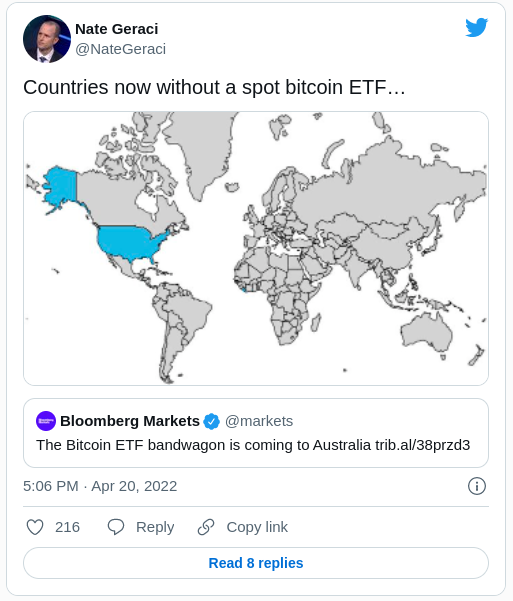Open the @NateGeraci handle
This screenshot has height=601, width=513.
(x=120, y=49)
